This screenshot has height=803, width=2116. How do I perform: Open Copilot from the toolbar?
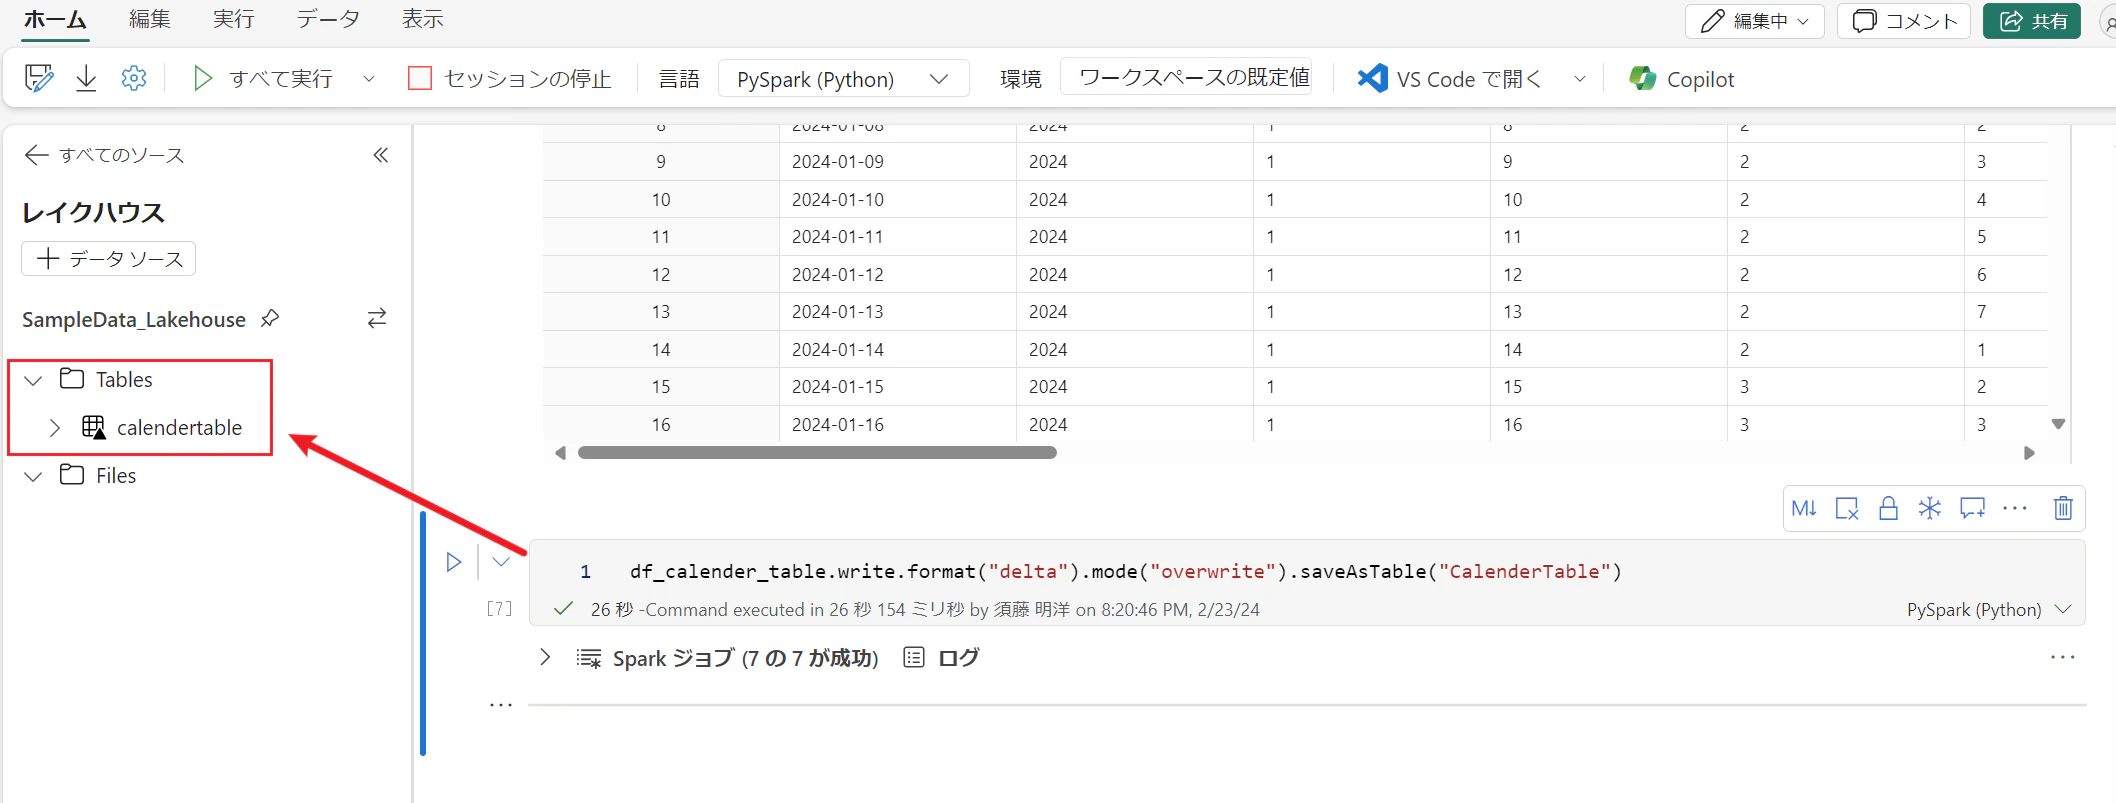(x=1682, y=79)
